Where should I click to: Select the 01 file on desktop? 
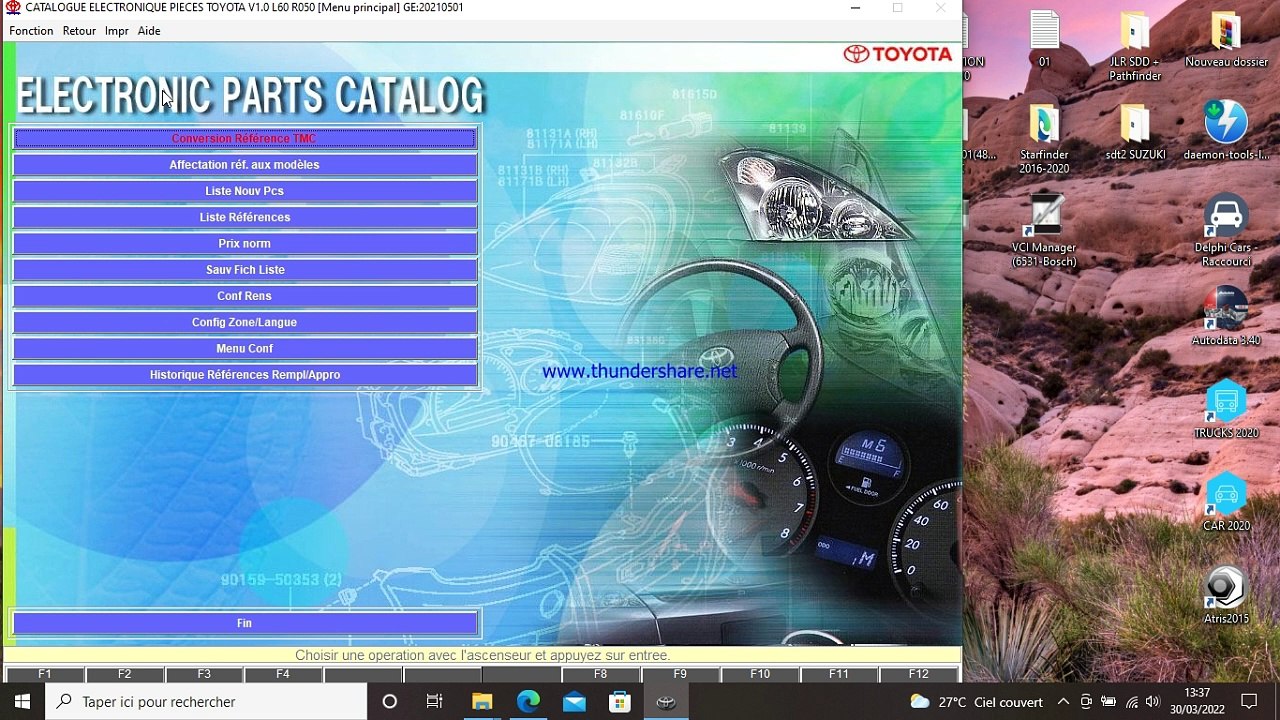point(1044,40)
